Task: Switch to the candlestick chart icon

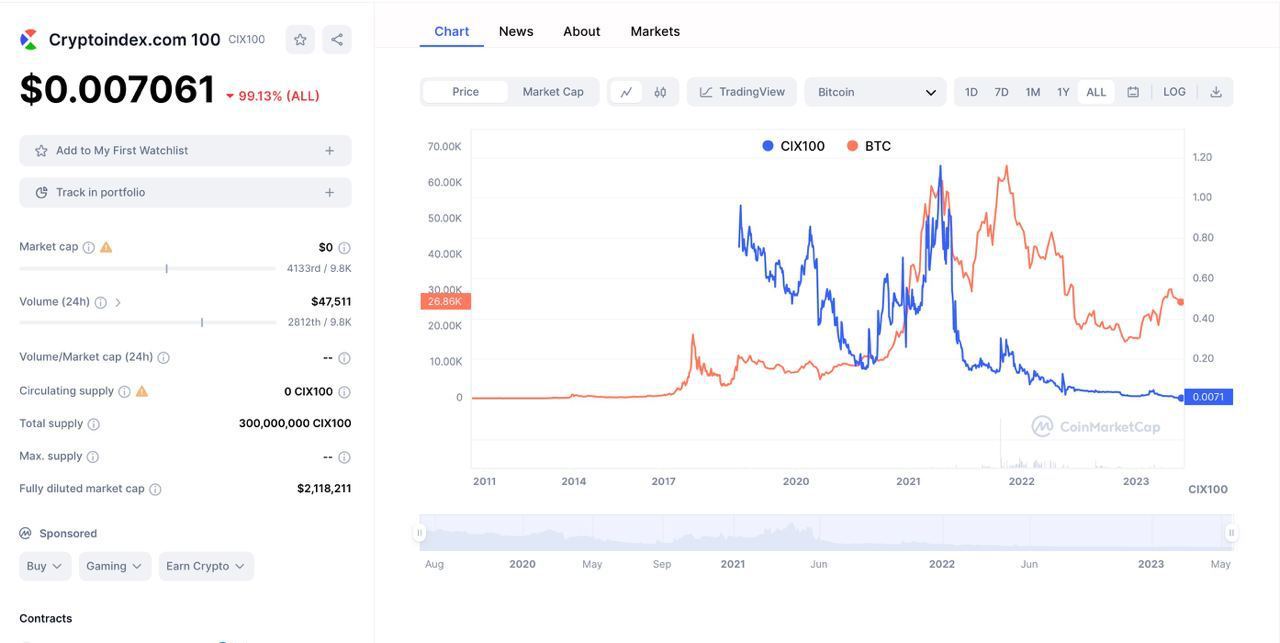Action: click(660, 92)
